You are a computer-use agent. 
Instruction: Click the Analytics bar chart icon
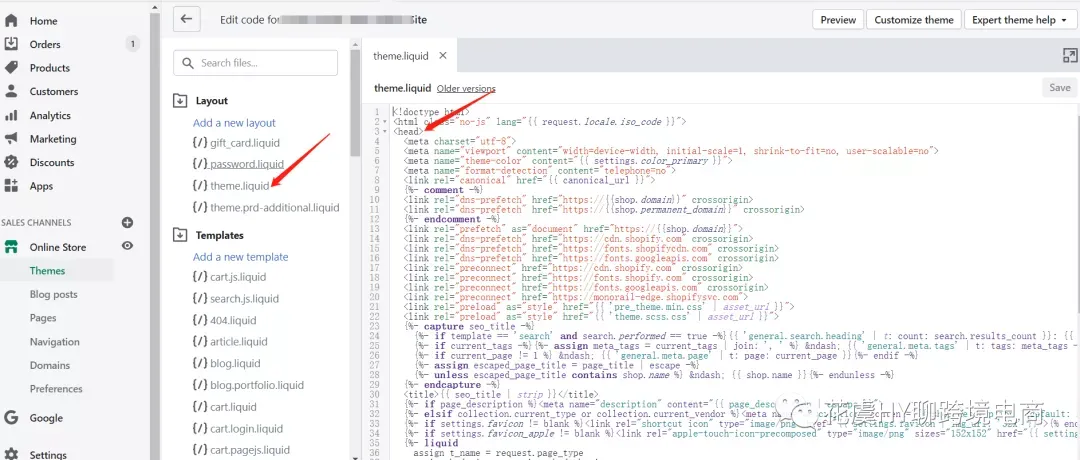pos(11,115)
